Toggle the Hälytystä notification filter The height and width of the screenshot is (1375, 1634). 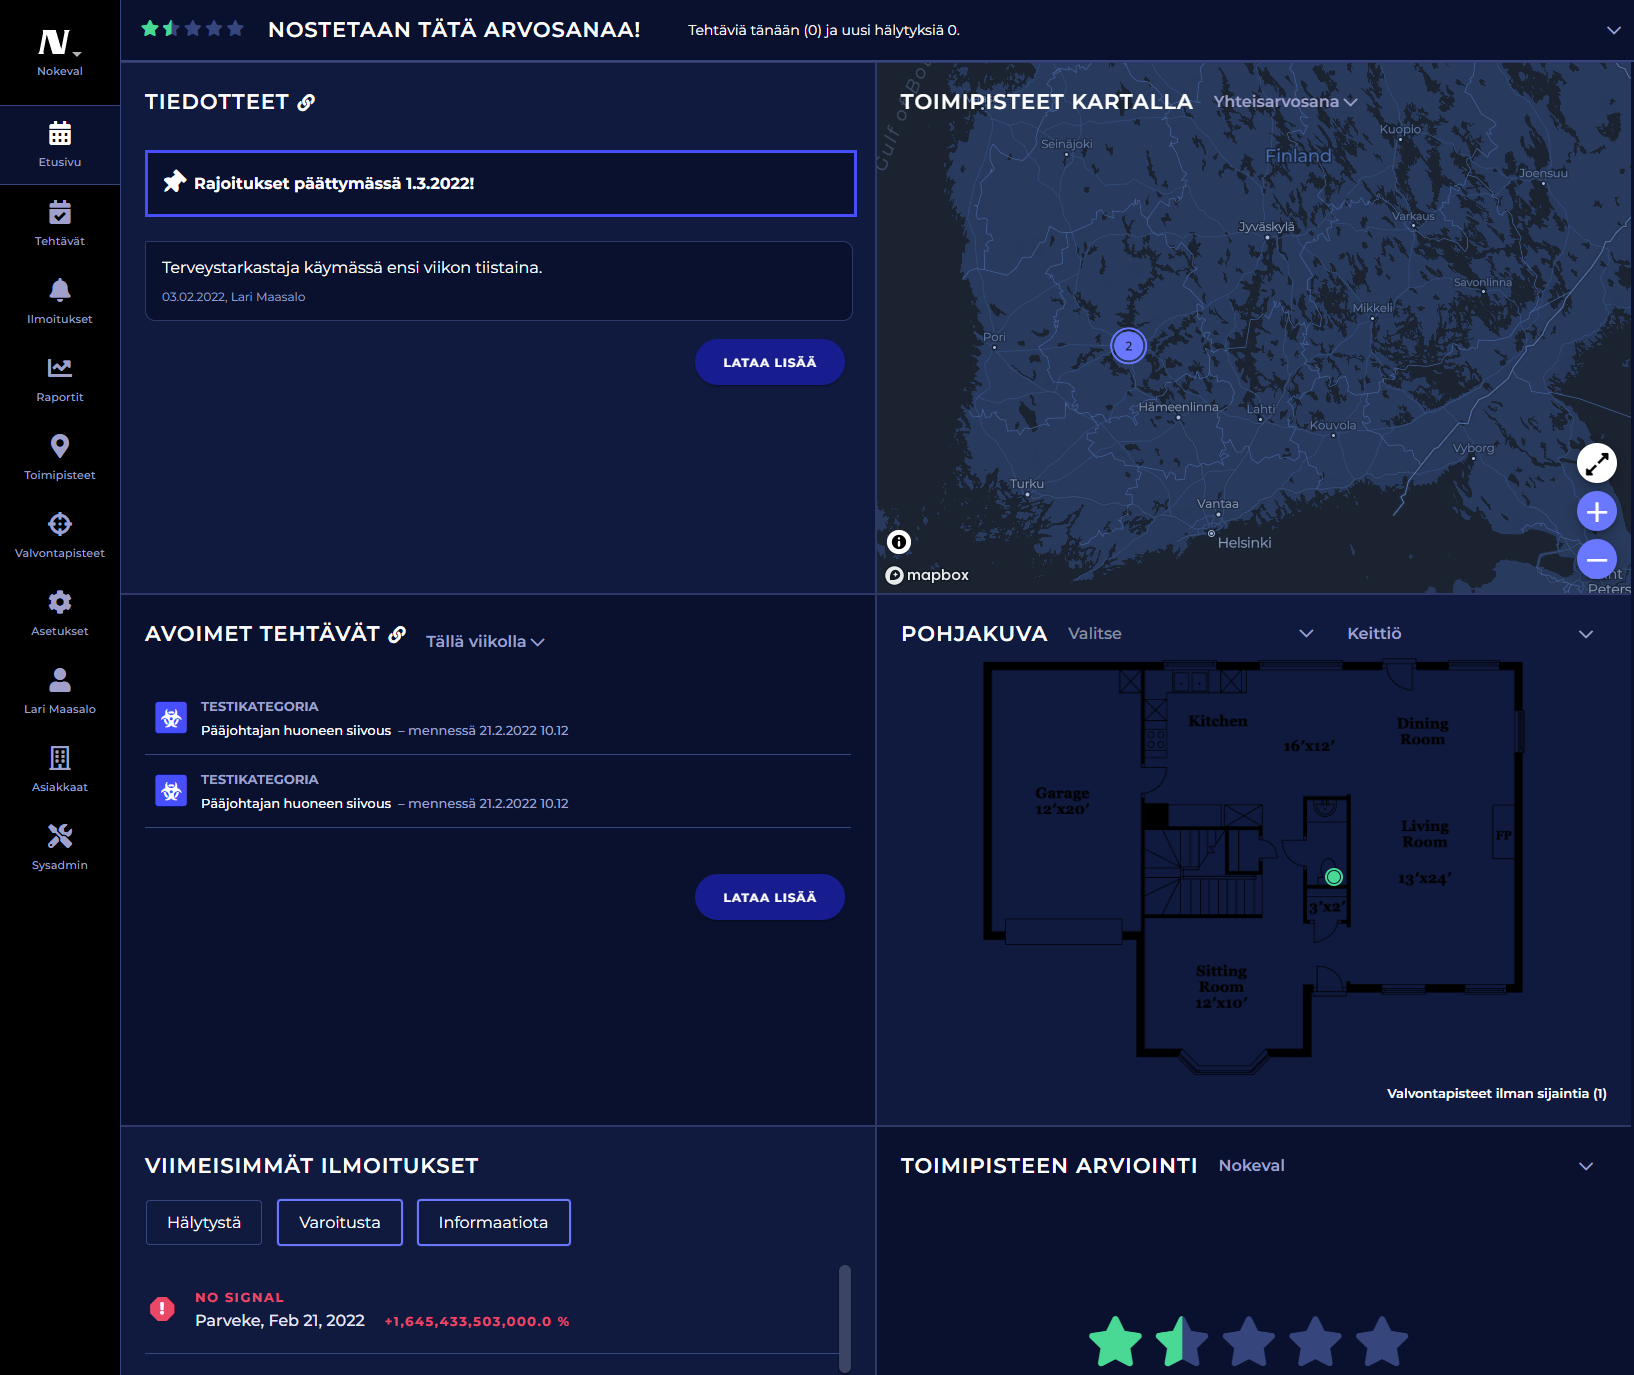(204, 1222)
